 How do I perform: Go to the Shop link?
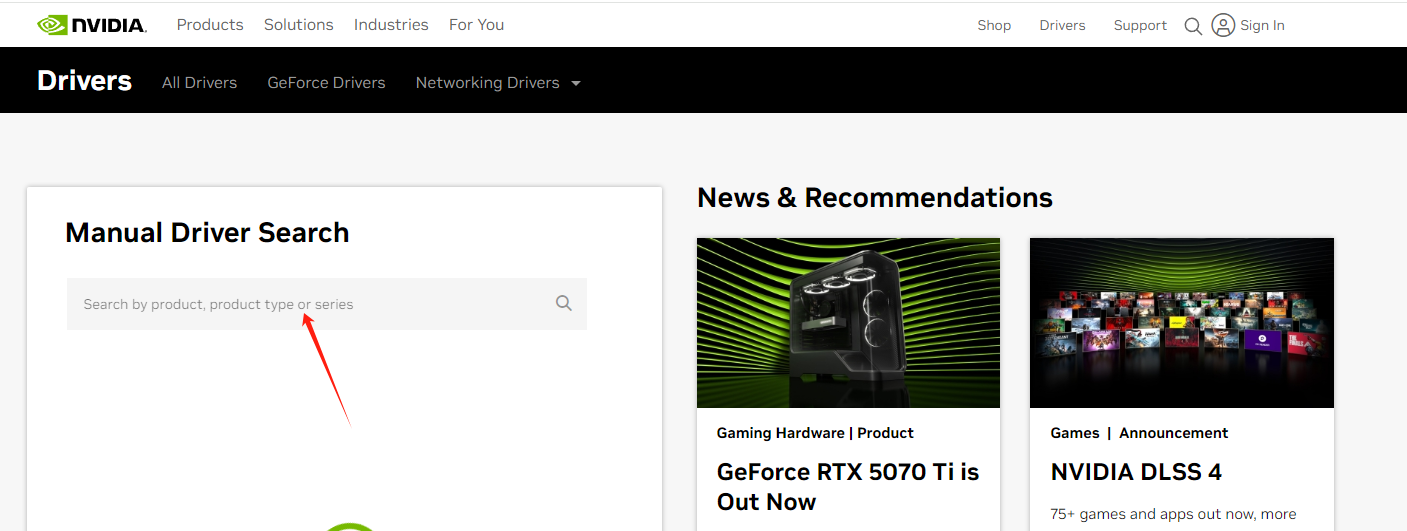coord(994,25)
